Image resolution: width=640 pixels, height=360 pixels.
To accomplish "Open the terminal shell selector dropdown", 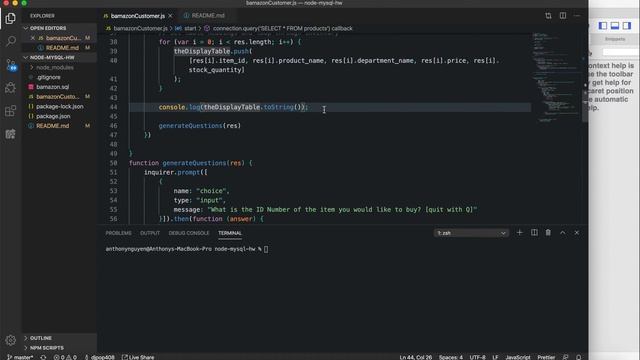I will click(471, 233).
